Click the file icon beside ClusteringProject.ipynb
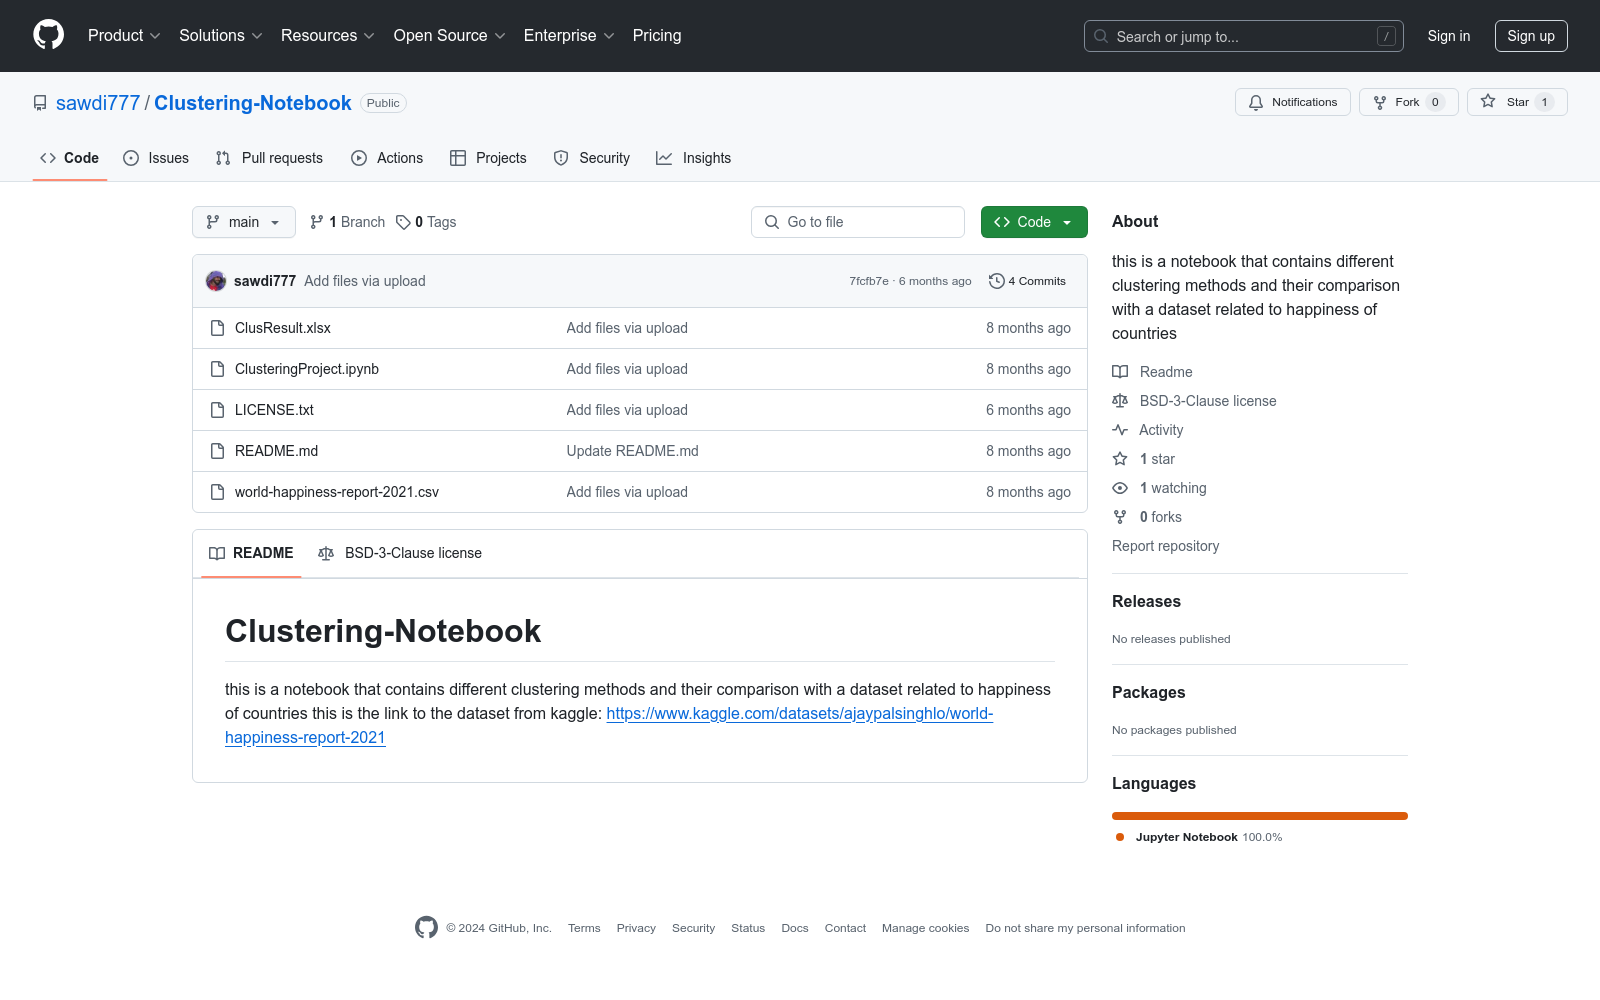This screenshot has width=1600, height=1000. tap(217, 369)
